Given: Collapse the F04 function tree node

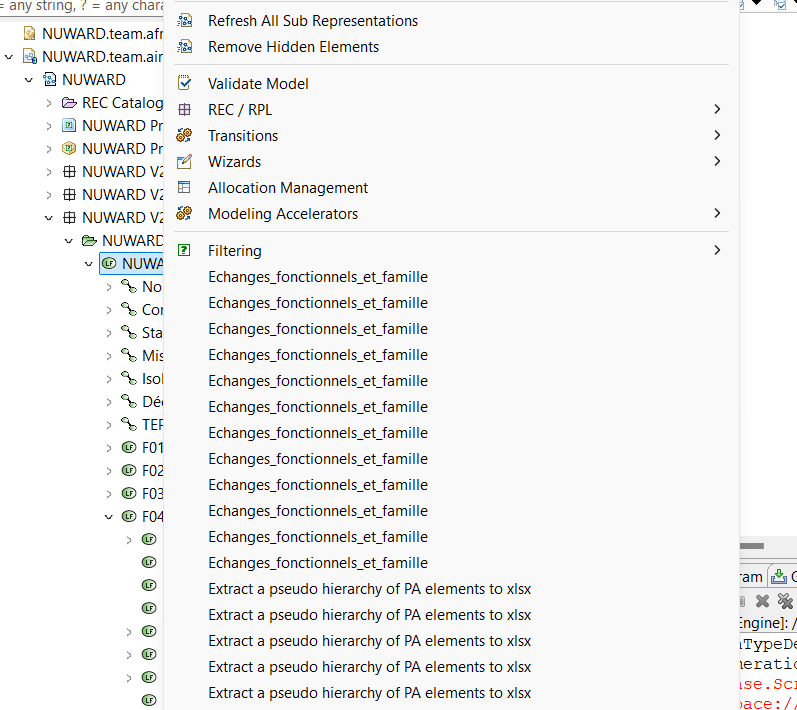Looking at the screenshot, I should (109, 517).
